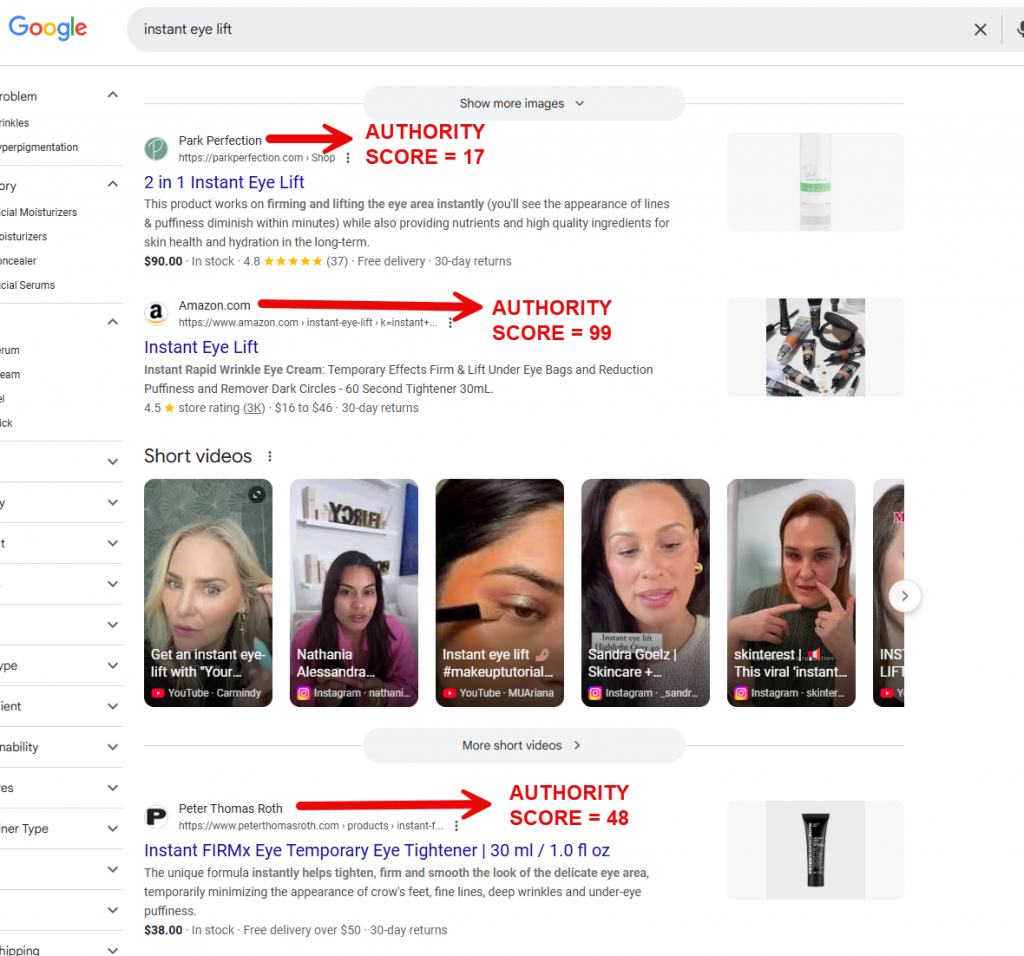The image size is (1024, 956).
Task: Select the 'yperpigmentation' filter
Action: [39, 148]
